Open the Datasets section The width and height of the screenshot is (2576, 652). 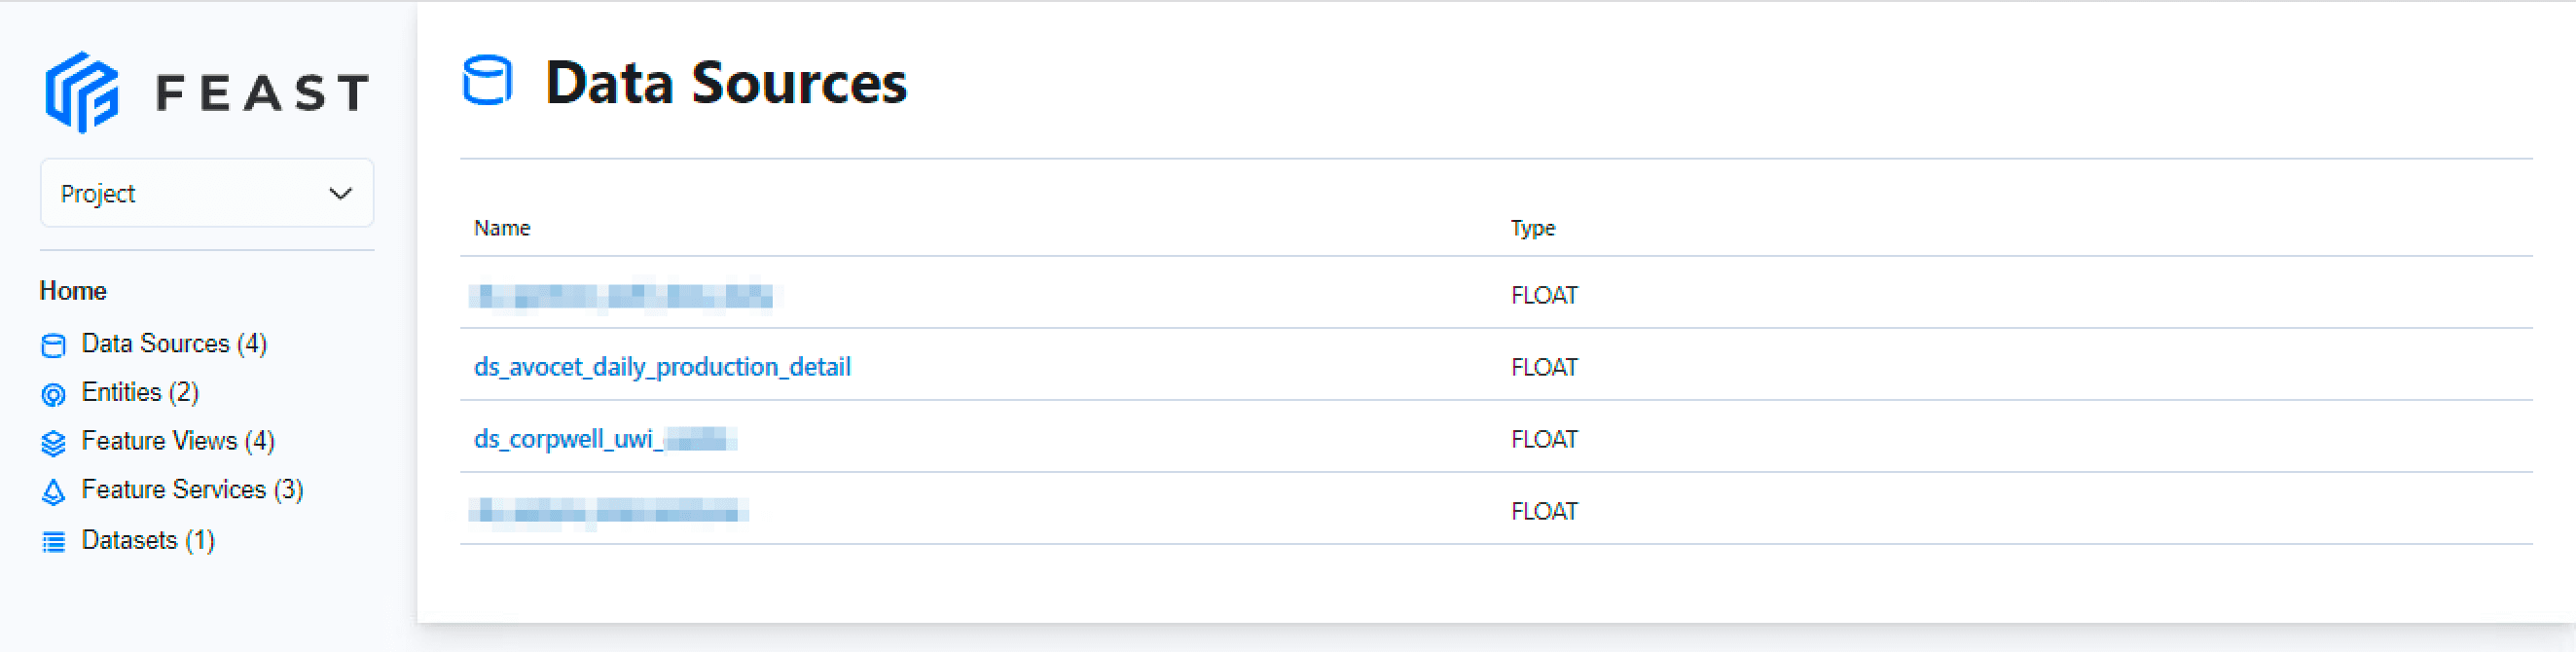[147, 540]
